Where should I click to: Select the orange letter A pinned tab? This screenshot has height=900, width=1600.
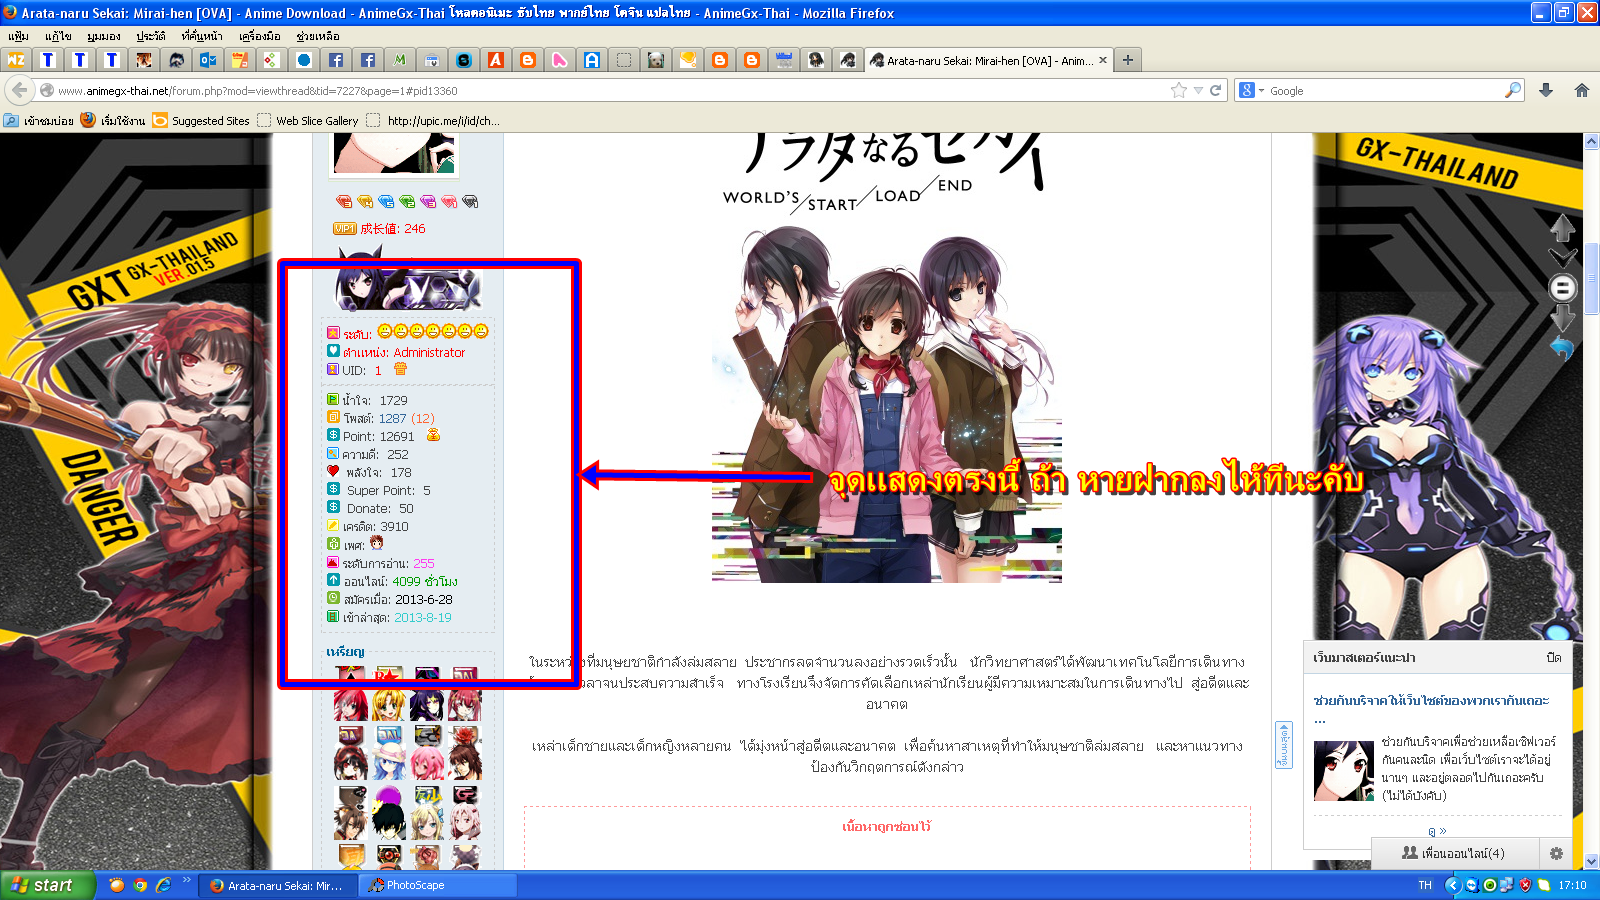click(496, 60)
